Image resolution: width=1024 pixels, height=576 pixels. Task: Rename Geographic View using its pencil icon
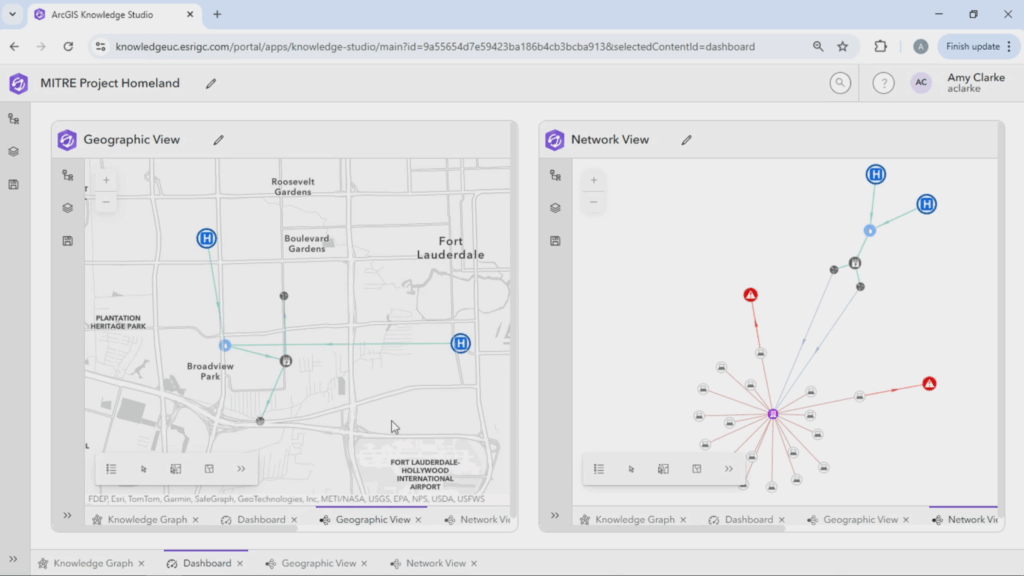pos(219,140)
